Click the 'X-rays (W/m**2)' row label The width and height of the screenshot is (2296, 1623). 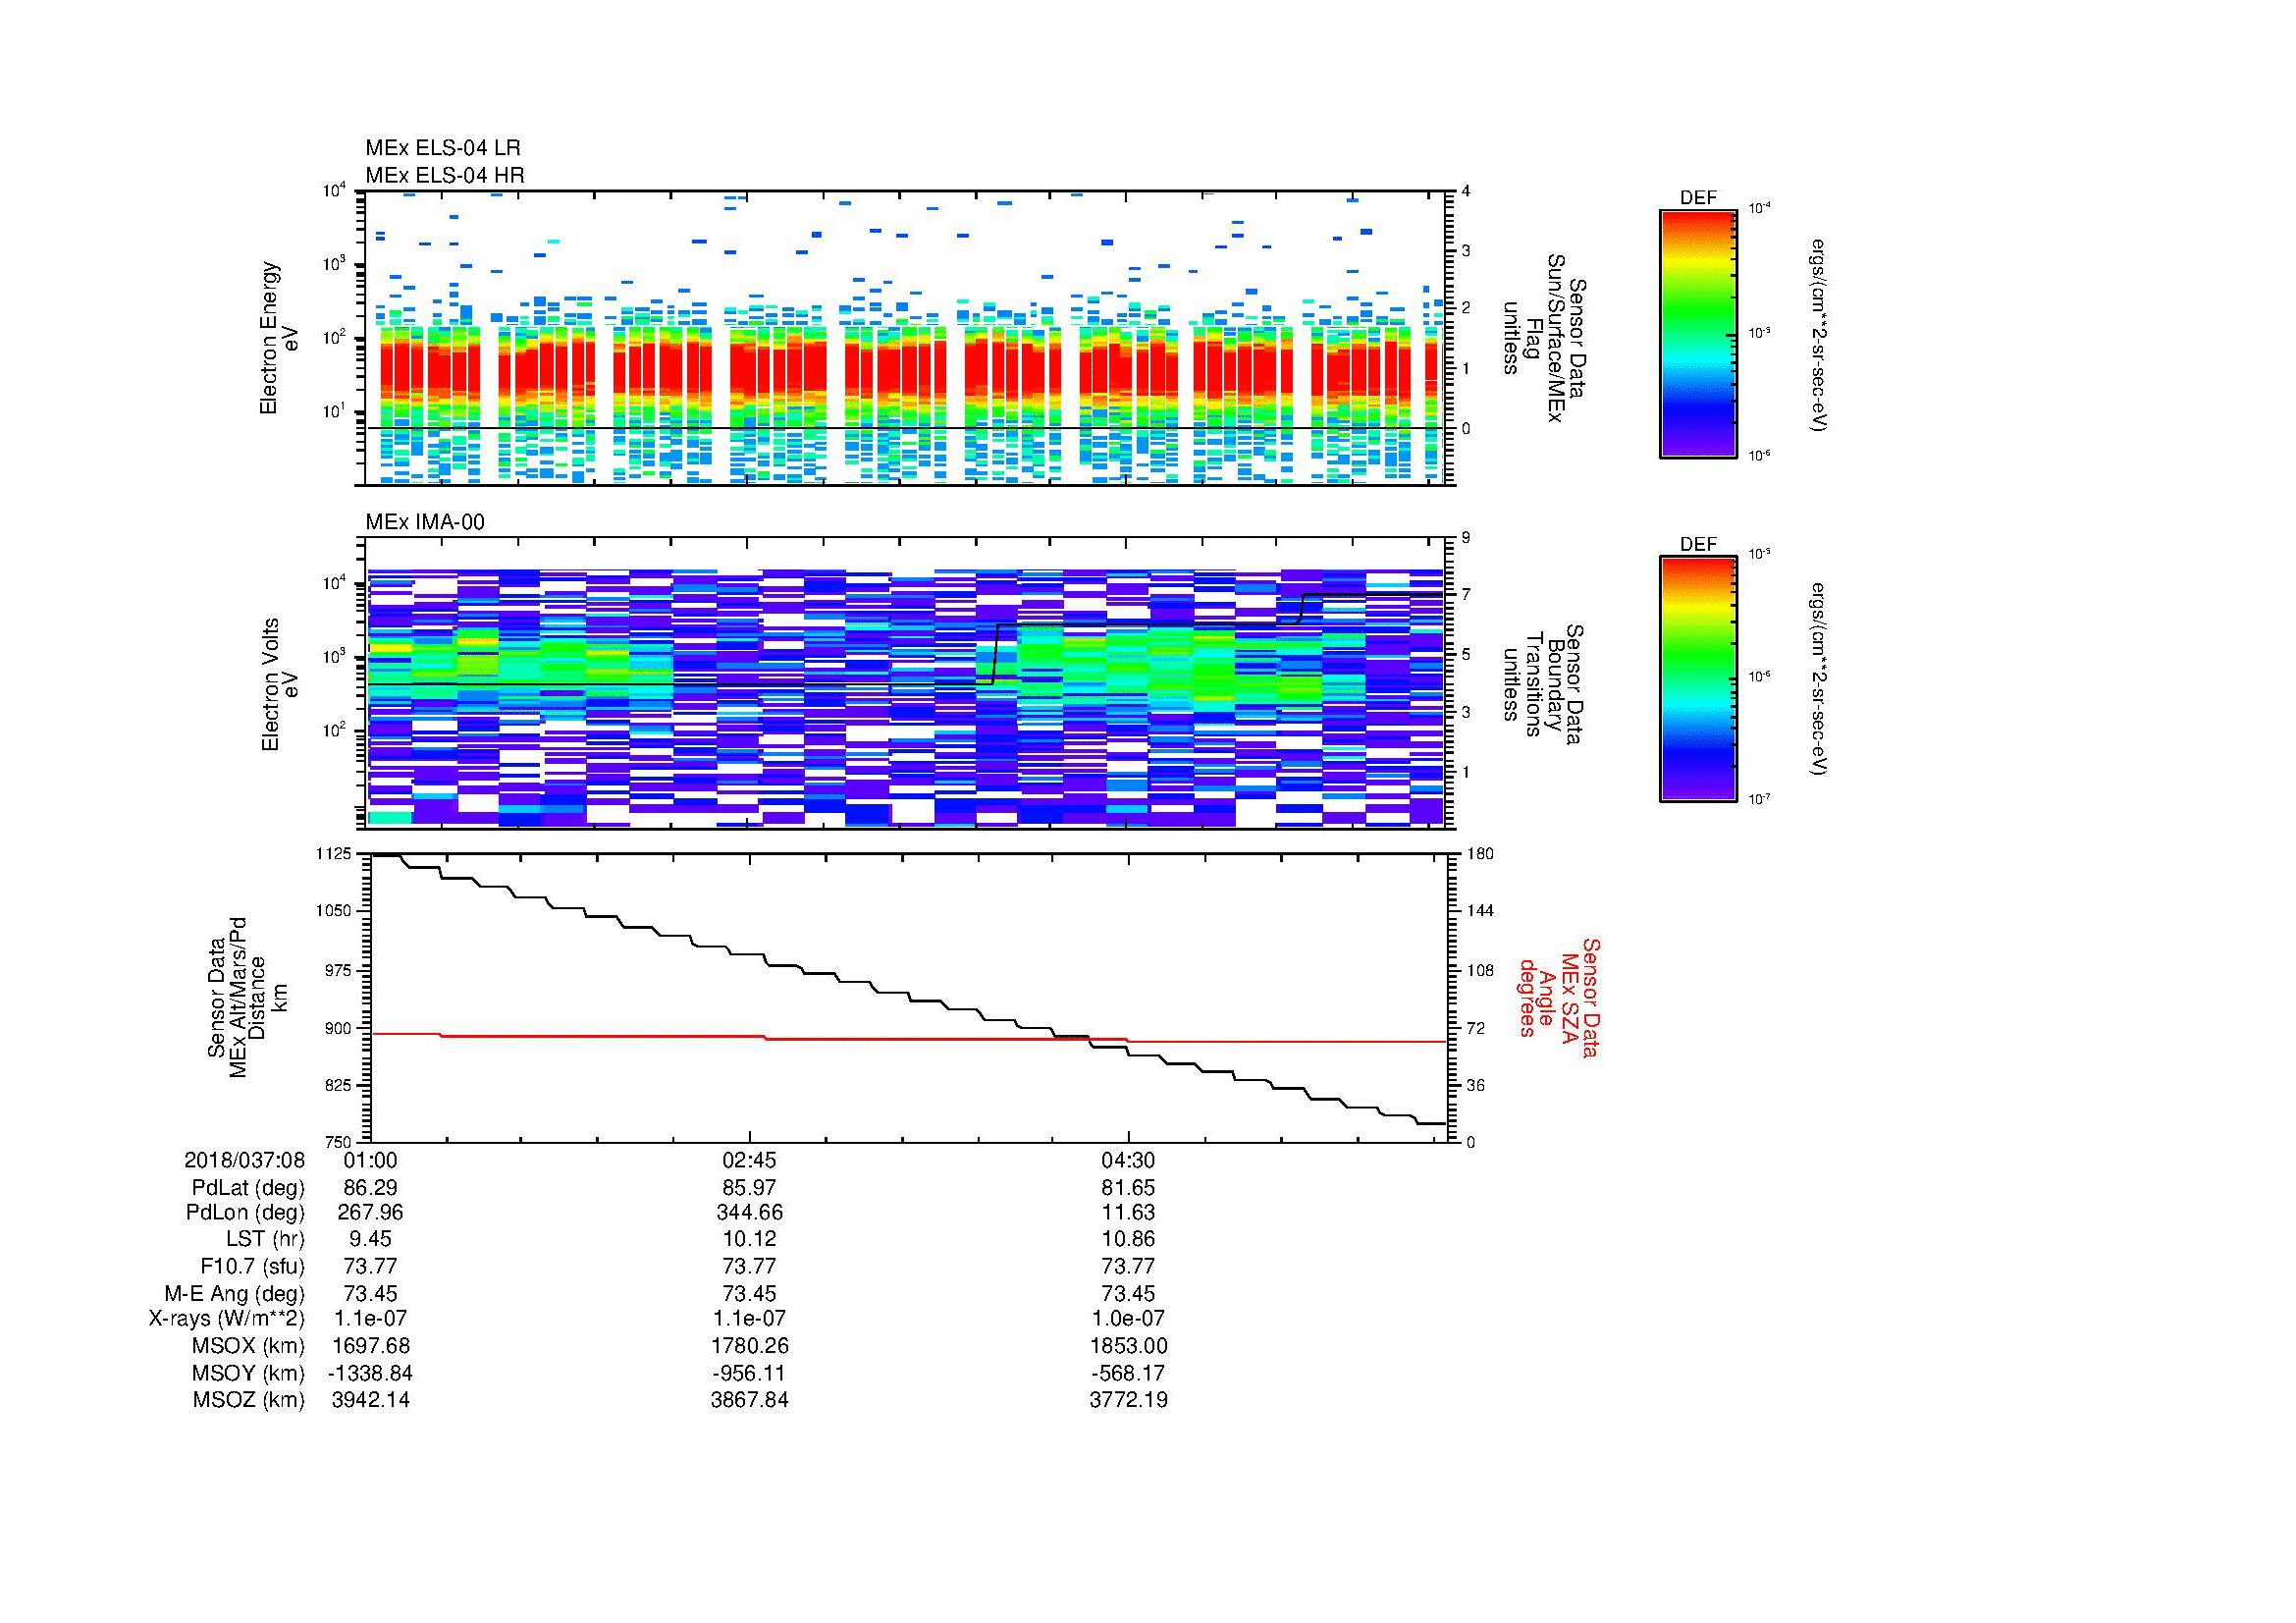[226, 1319]
